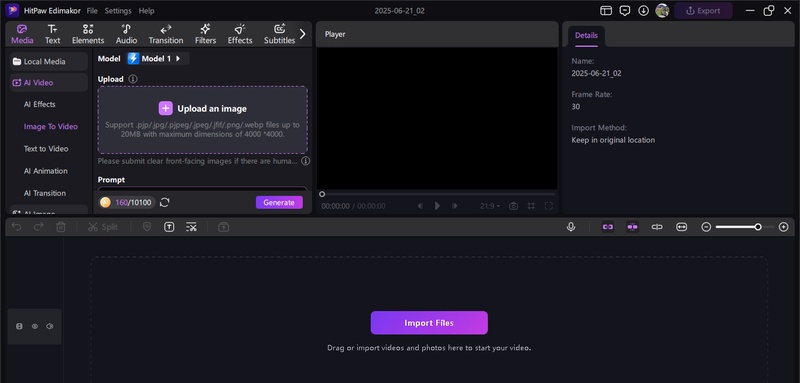Toggle the timeline linkage icon
This screenshot has height=383, width=800.
[x=657, y=227]
